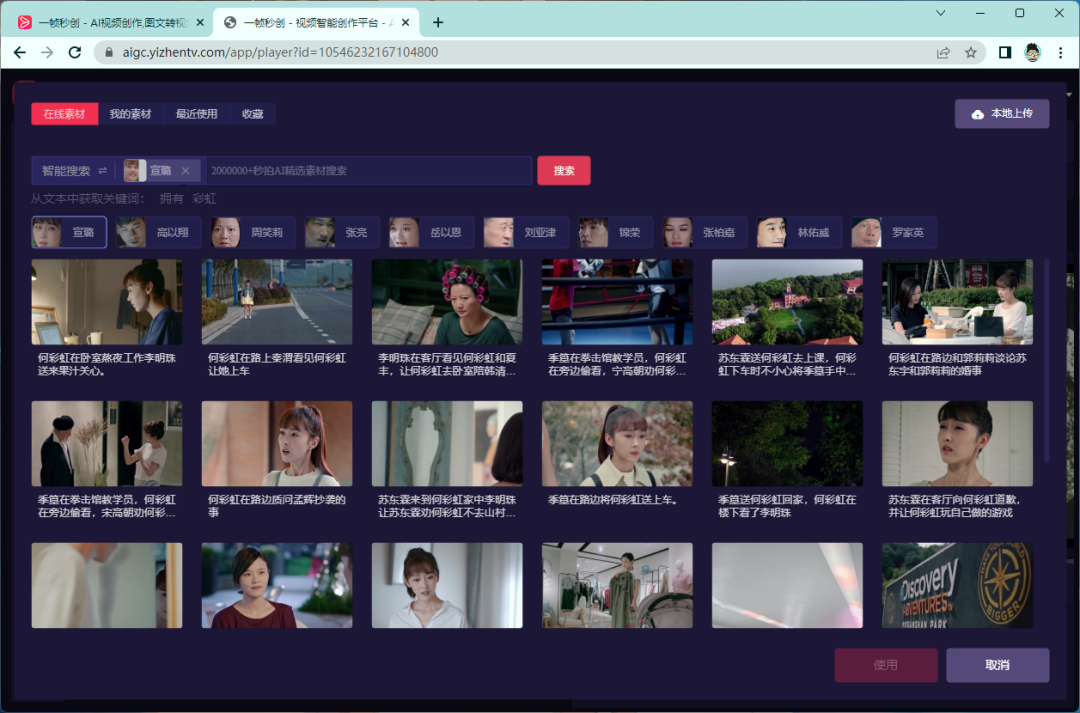Viewport: 1080px width, 713px height.
Task: Toggle browser side panel icon
Action: click(x=1005, y=52)
